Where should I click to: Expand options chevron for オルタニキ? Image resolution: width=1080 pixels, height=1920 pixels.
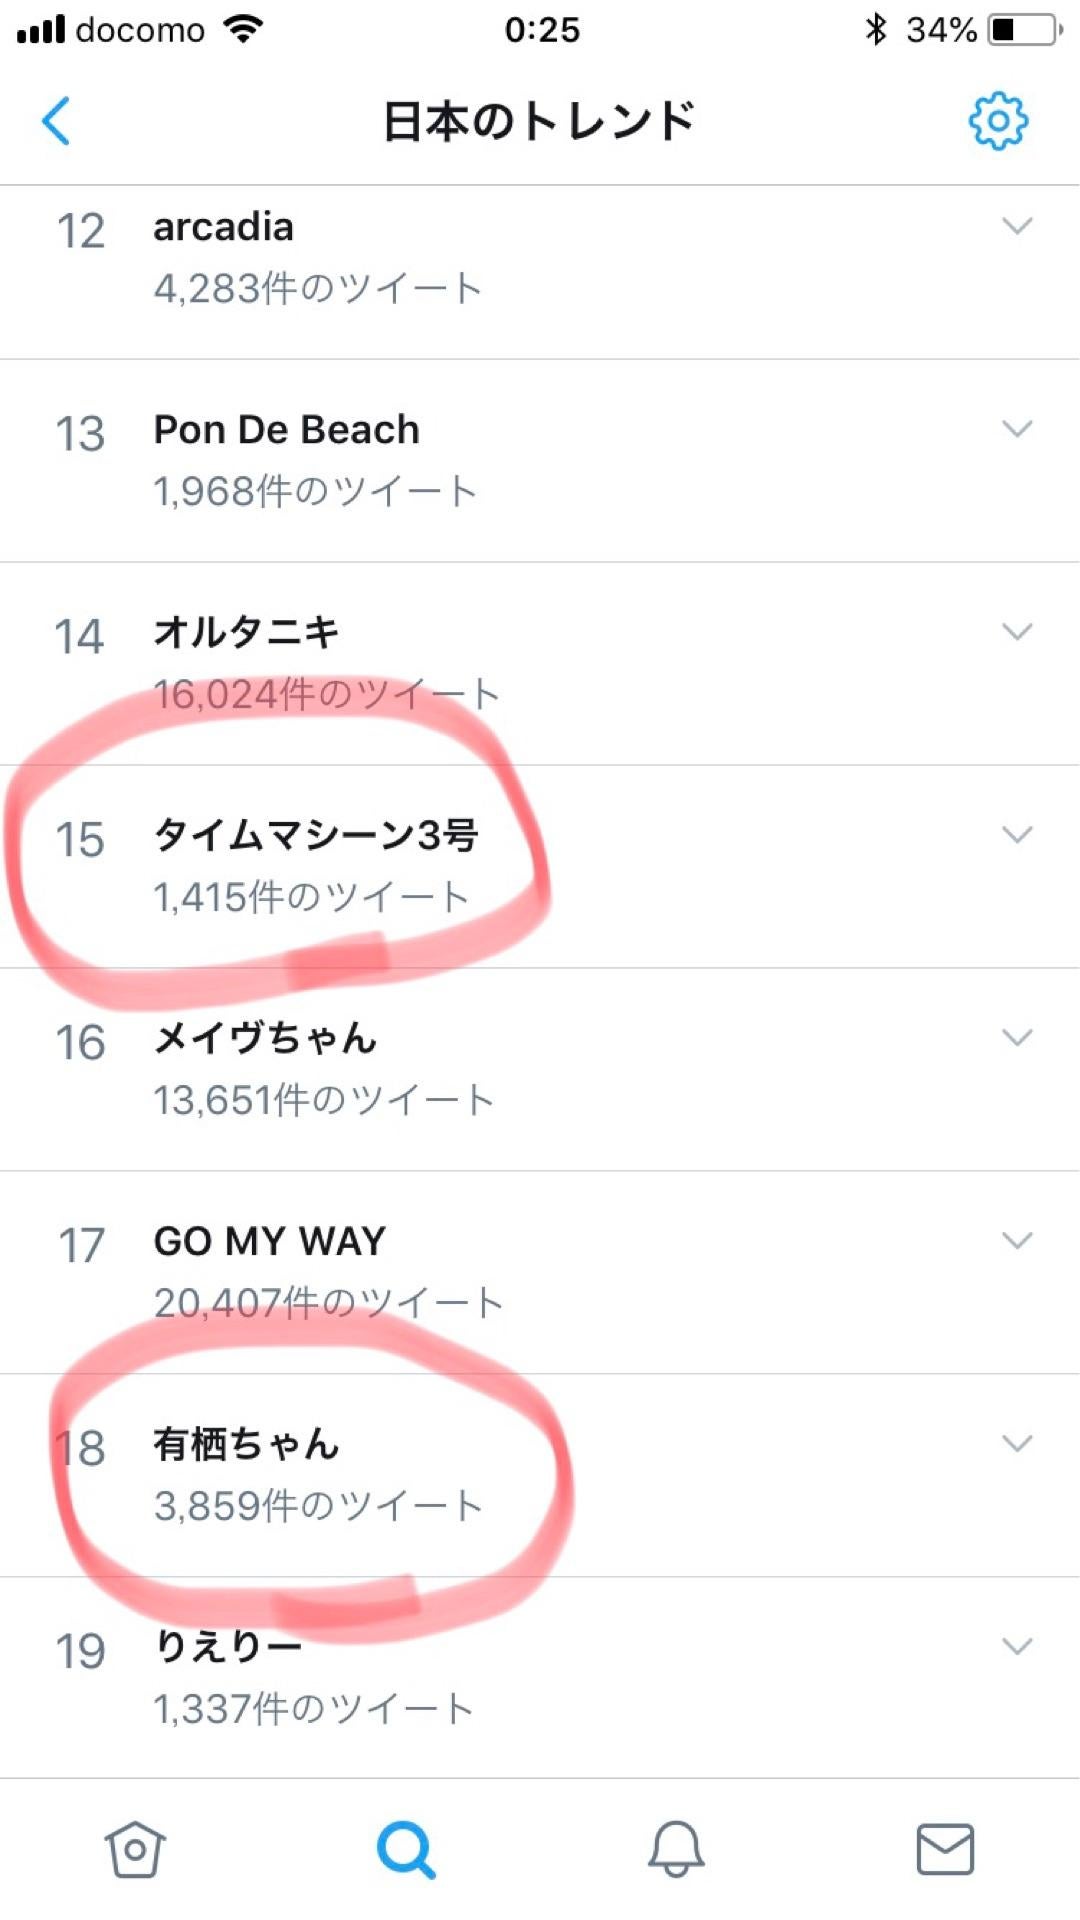[x=1017, y=632]
